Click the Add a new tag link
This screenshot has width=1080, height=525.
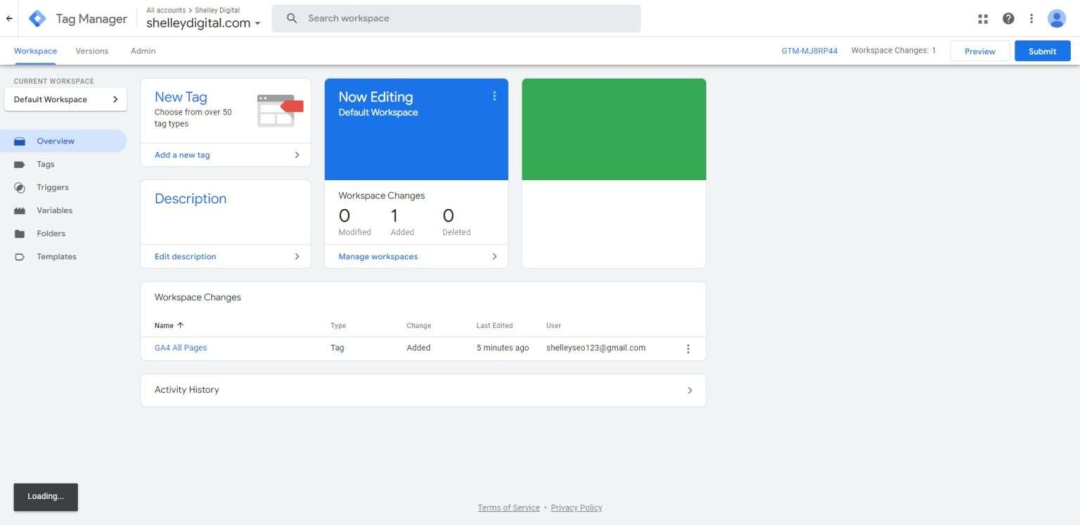click(x=183, y=155)
